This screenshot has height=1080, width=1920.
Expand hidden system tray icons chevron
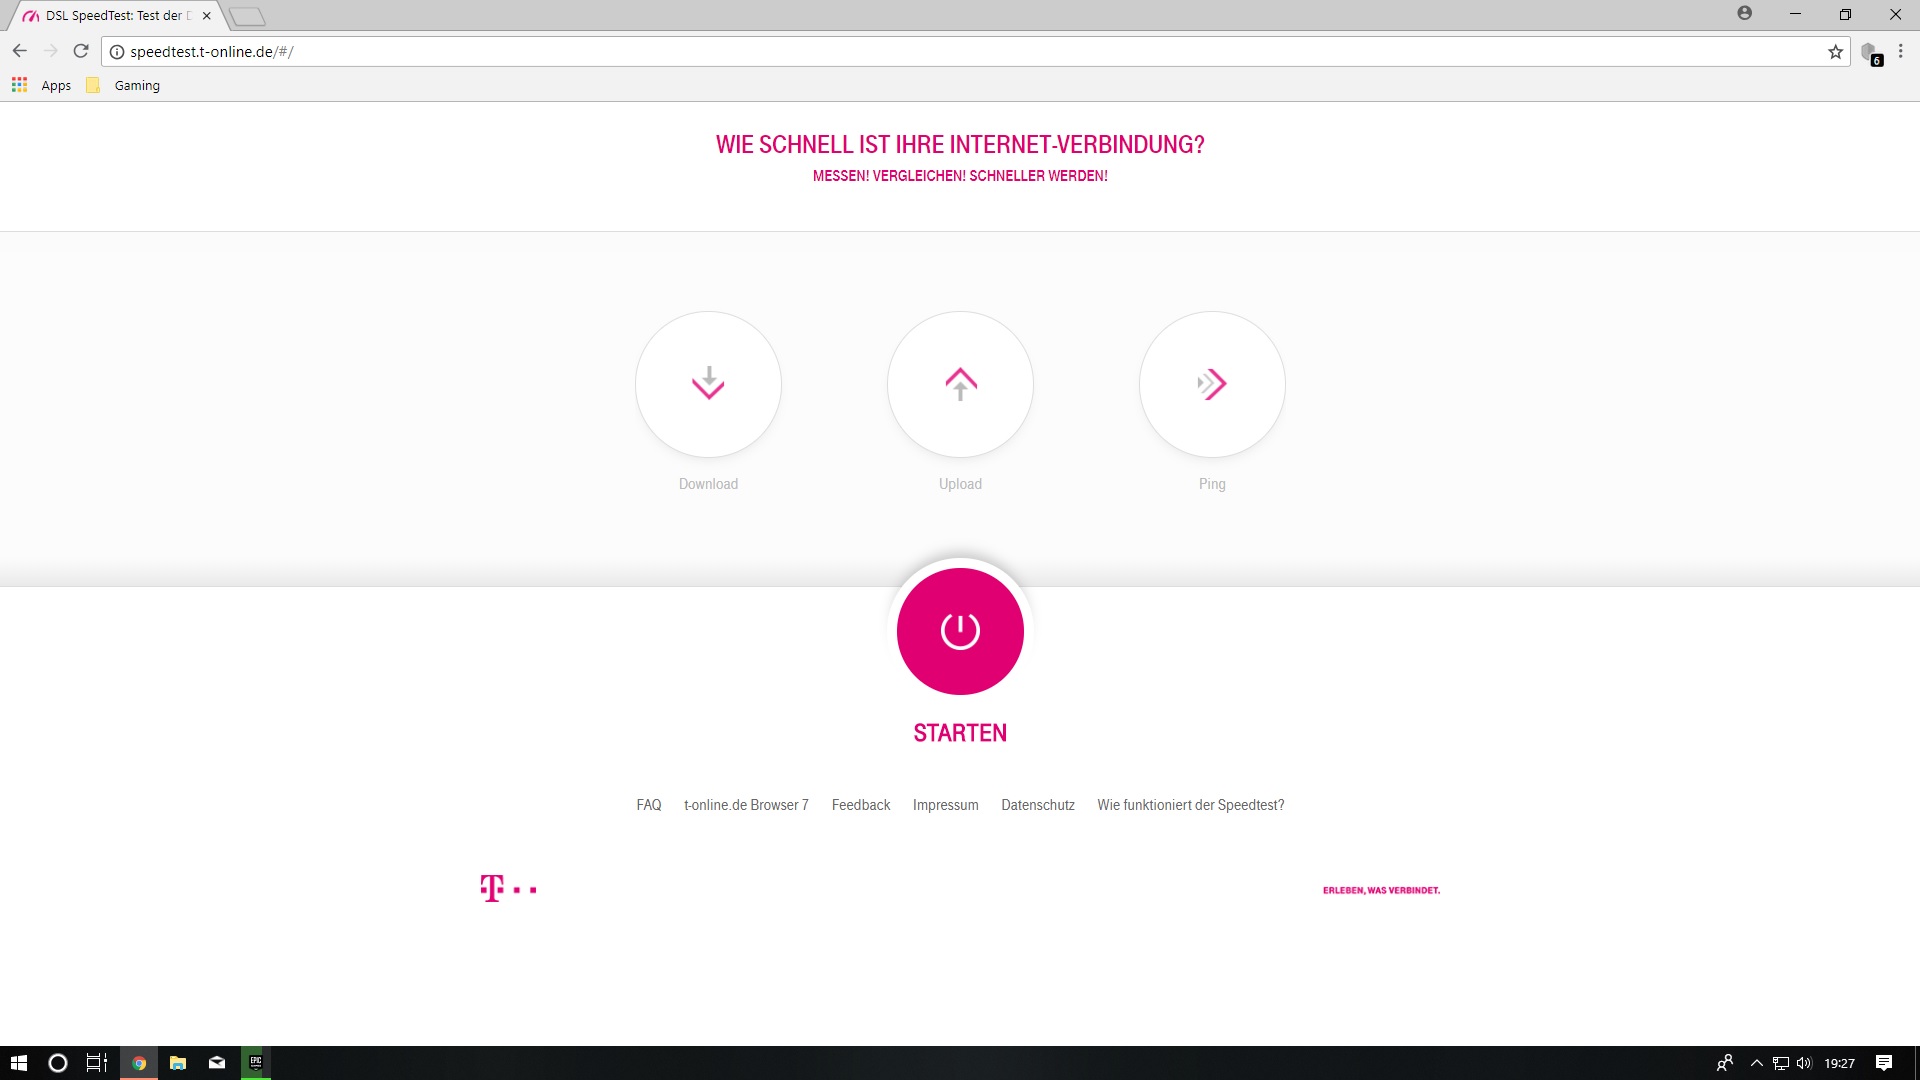(x=1756, y=1063)
